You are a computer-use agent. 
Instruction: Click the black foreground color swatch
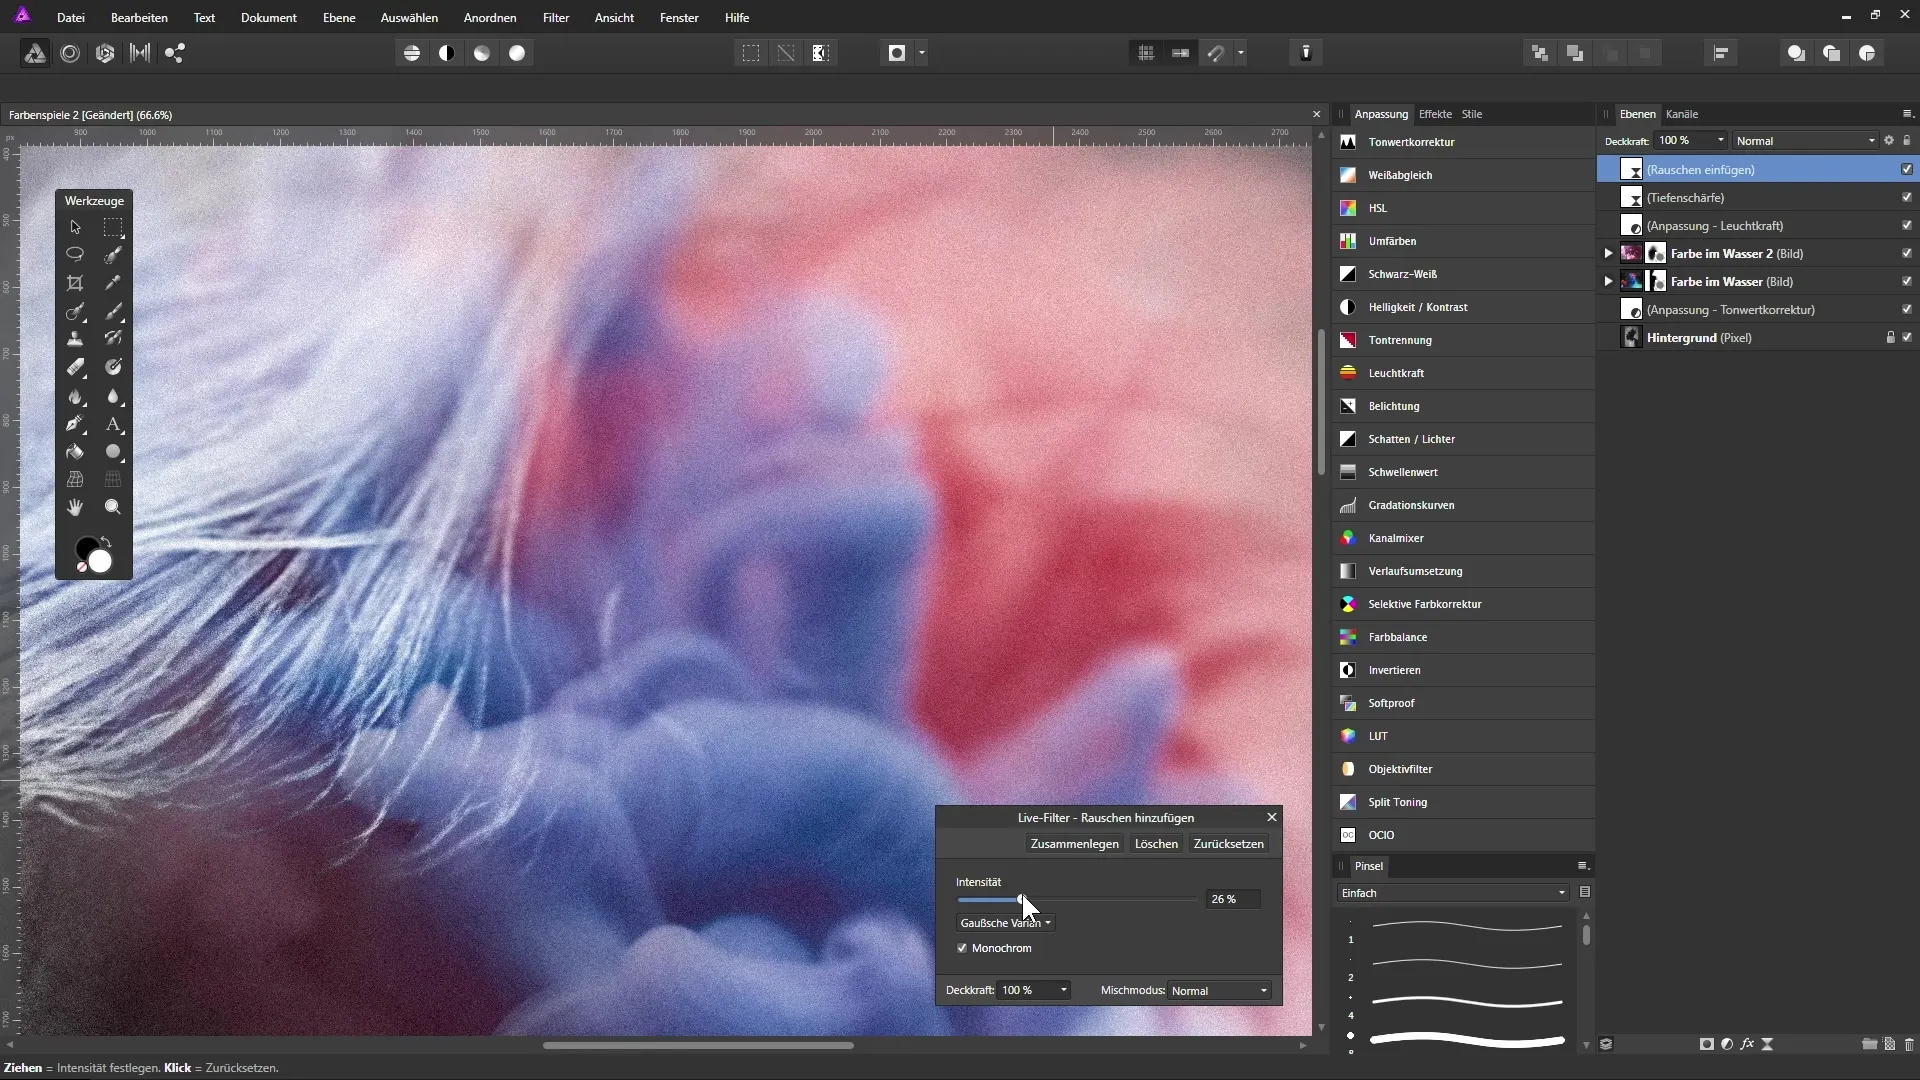point(86,548)
